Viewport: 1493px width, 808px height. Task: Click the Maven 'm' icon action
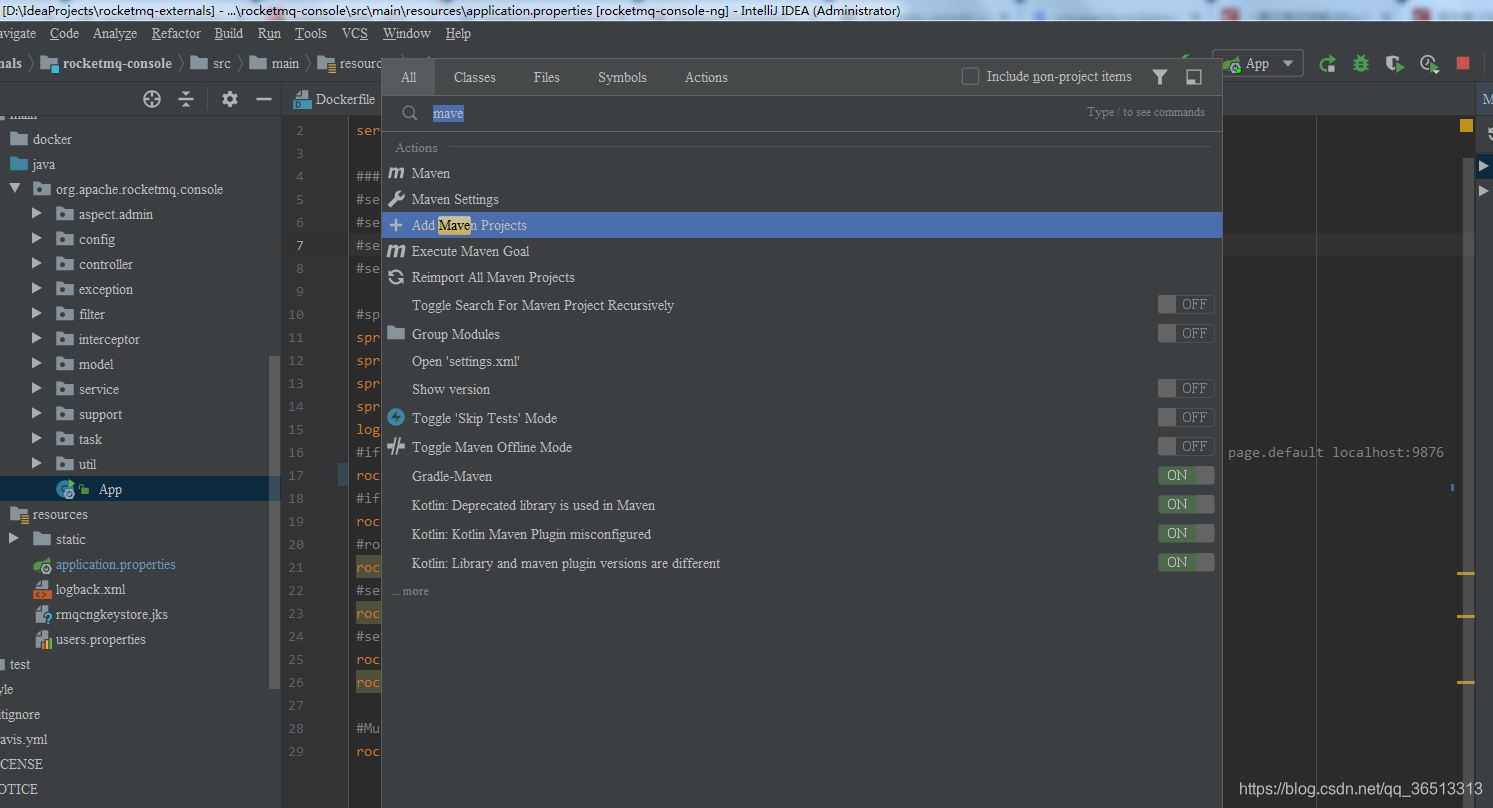point(396,173)
